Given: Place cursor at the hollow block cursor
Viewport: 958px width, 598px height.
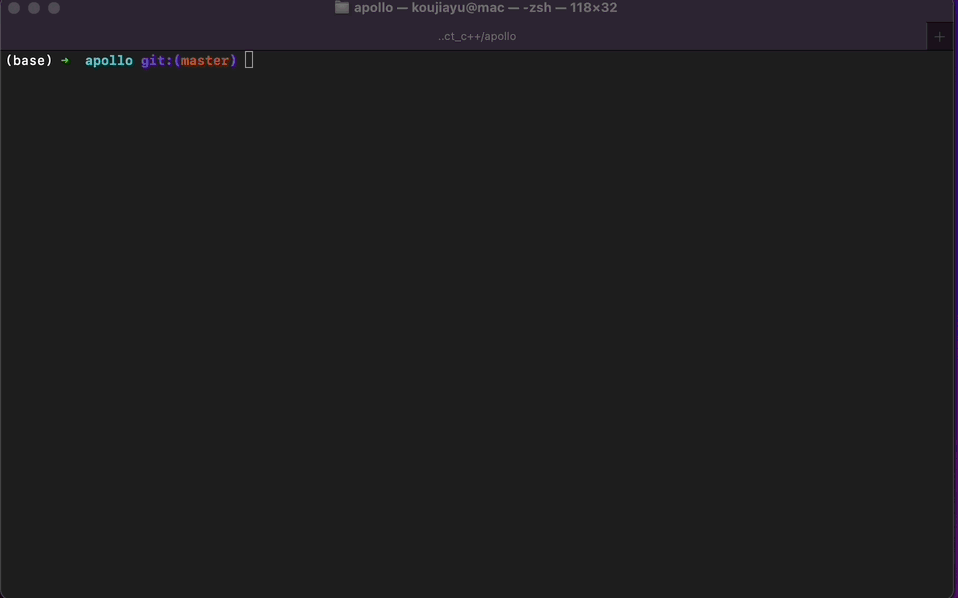Looking at the screenshot, I should [249, 60].
